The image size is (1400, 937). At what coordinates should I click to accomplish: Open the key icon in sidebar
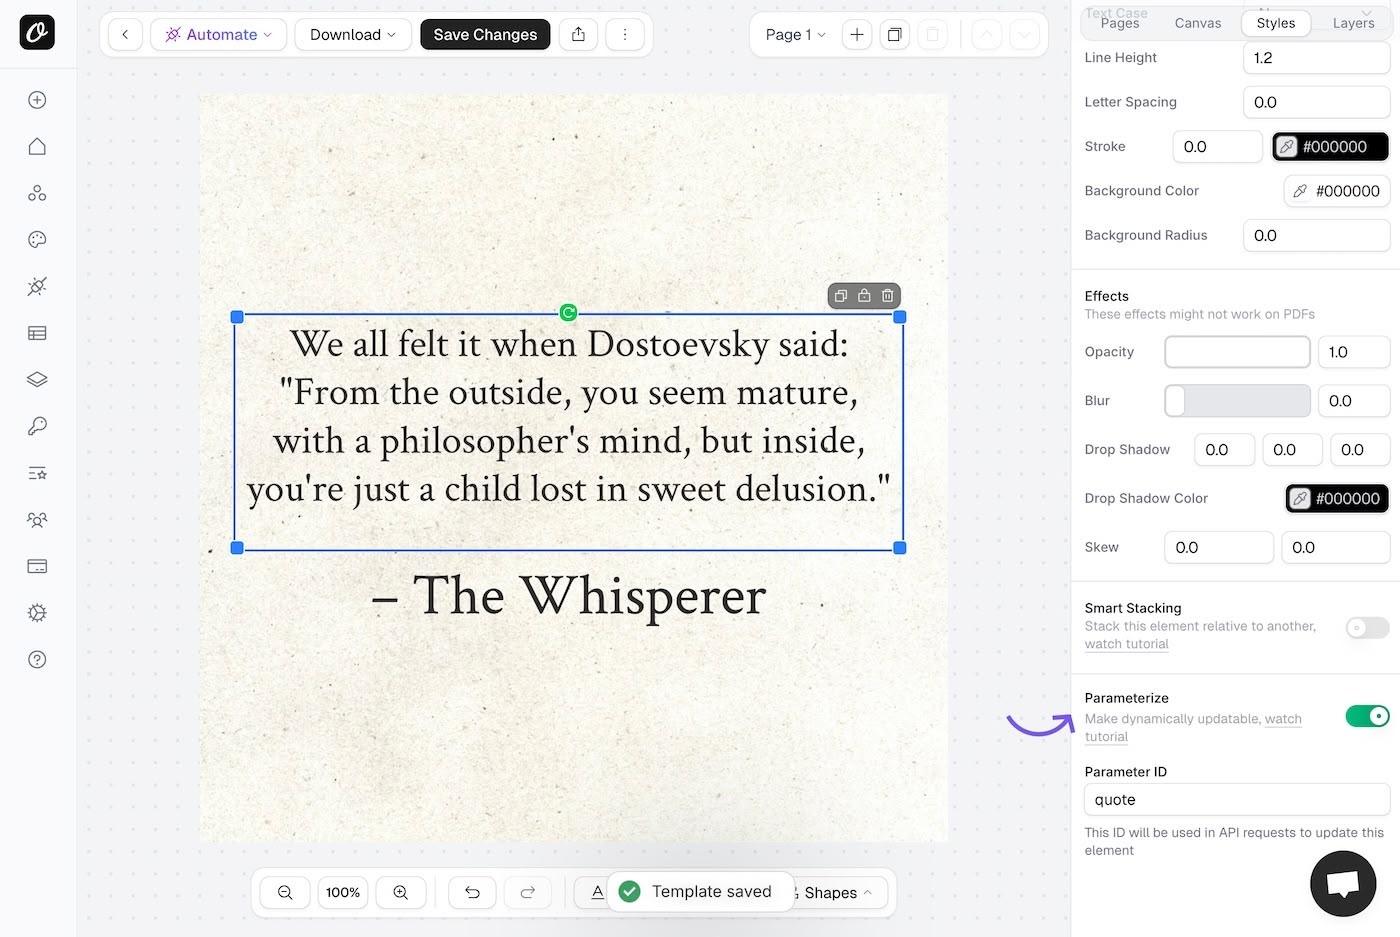point(37,427)
